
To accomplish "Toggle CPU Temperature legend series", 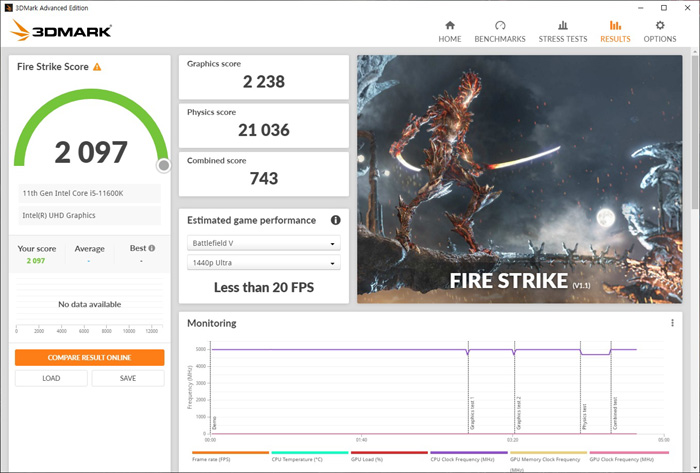I will click(x=310, y=456).
